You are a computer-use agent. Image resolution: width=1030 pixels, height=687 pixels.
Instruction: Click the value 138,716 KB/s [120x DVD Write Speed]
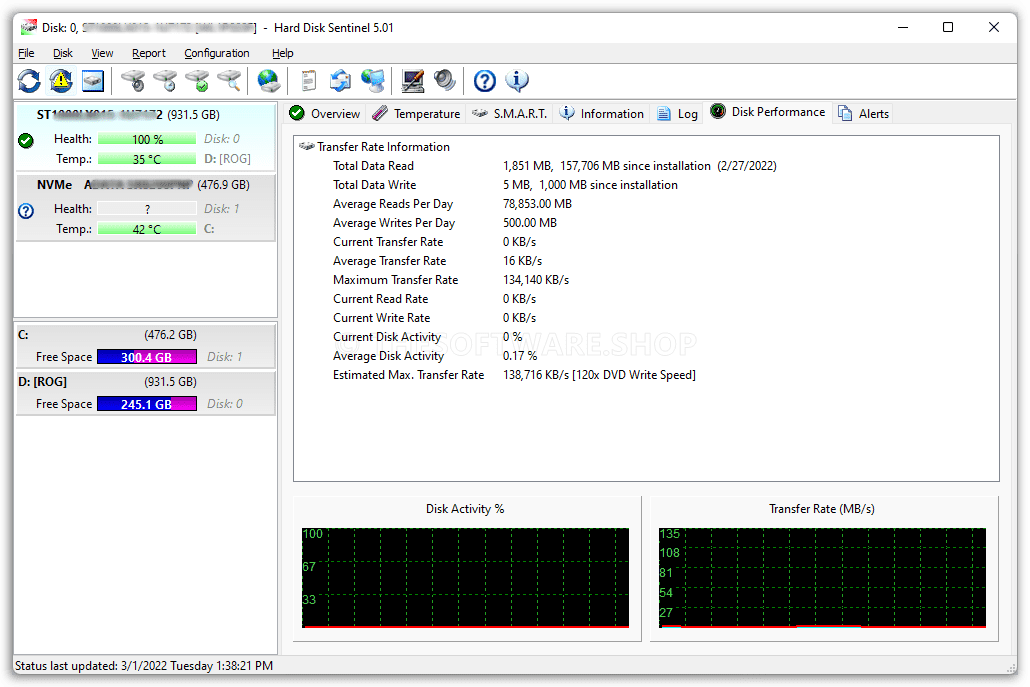[599, 376]
